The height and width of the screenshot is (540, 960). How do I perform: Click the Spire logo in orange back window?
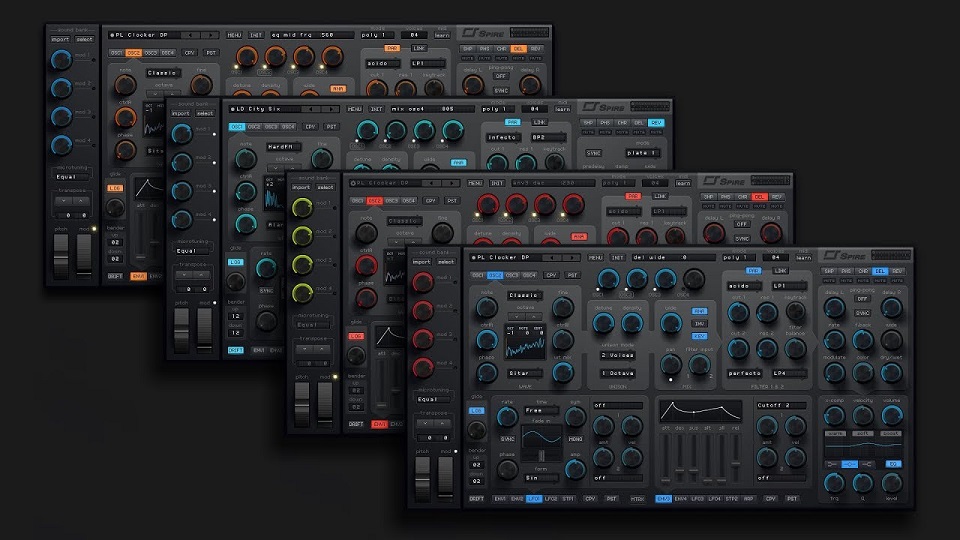tap(482, 32)
